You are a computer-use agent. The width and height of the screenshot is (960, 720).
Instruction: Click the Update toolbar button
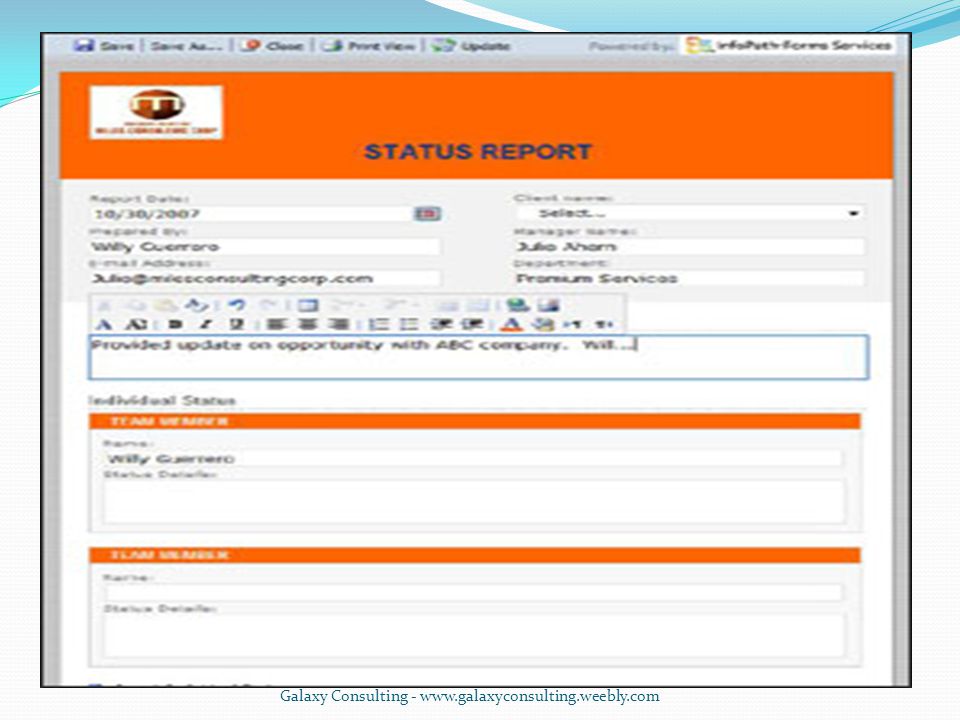coord(471,46)
